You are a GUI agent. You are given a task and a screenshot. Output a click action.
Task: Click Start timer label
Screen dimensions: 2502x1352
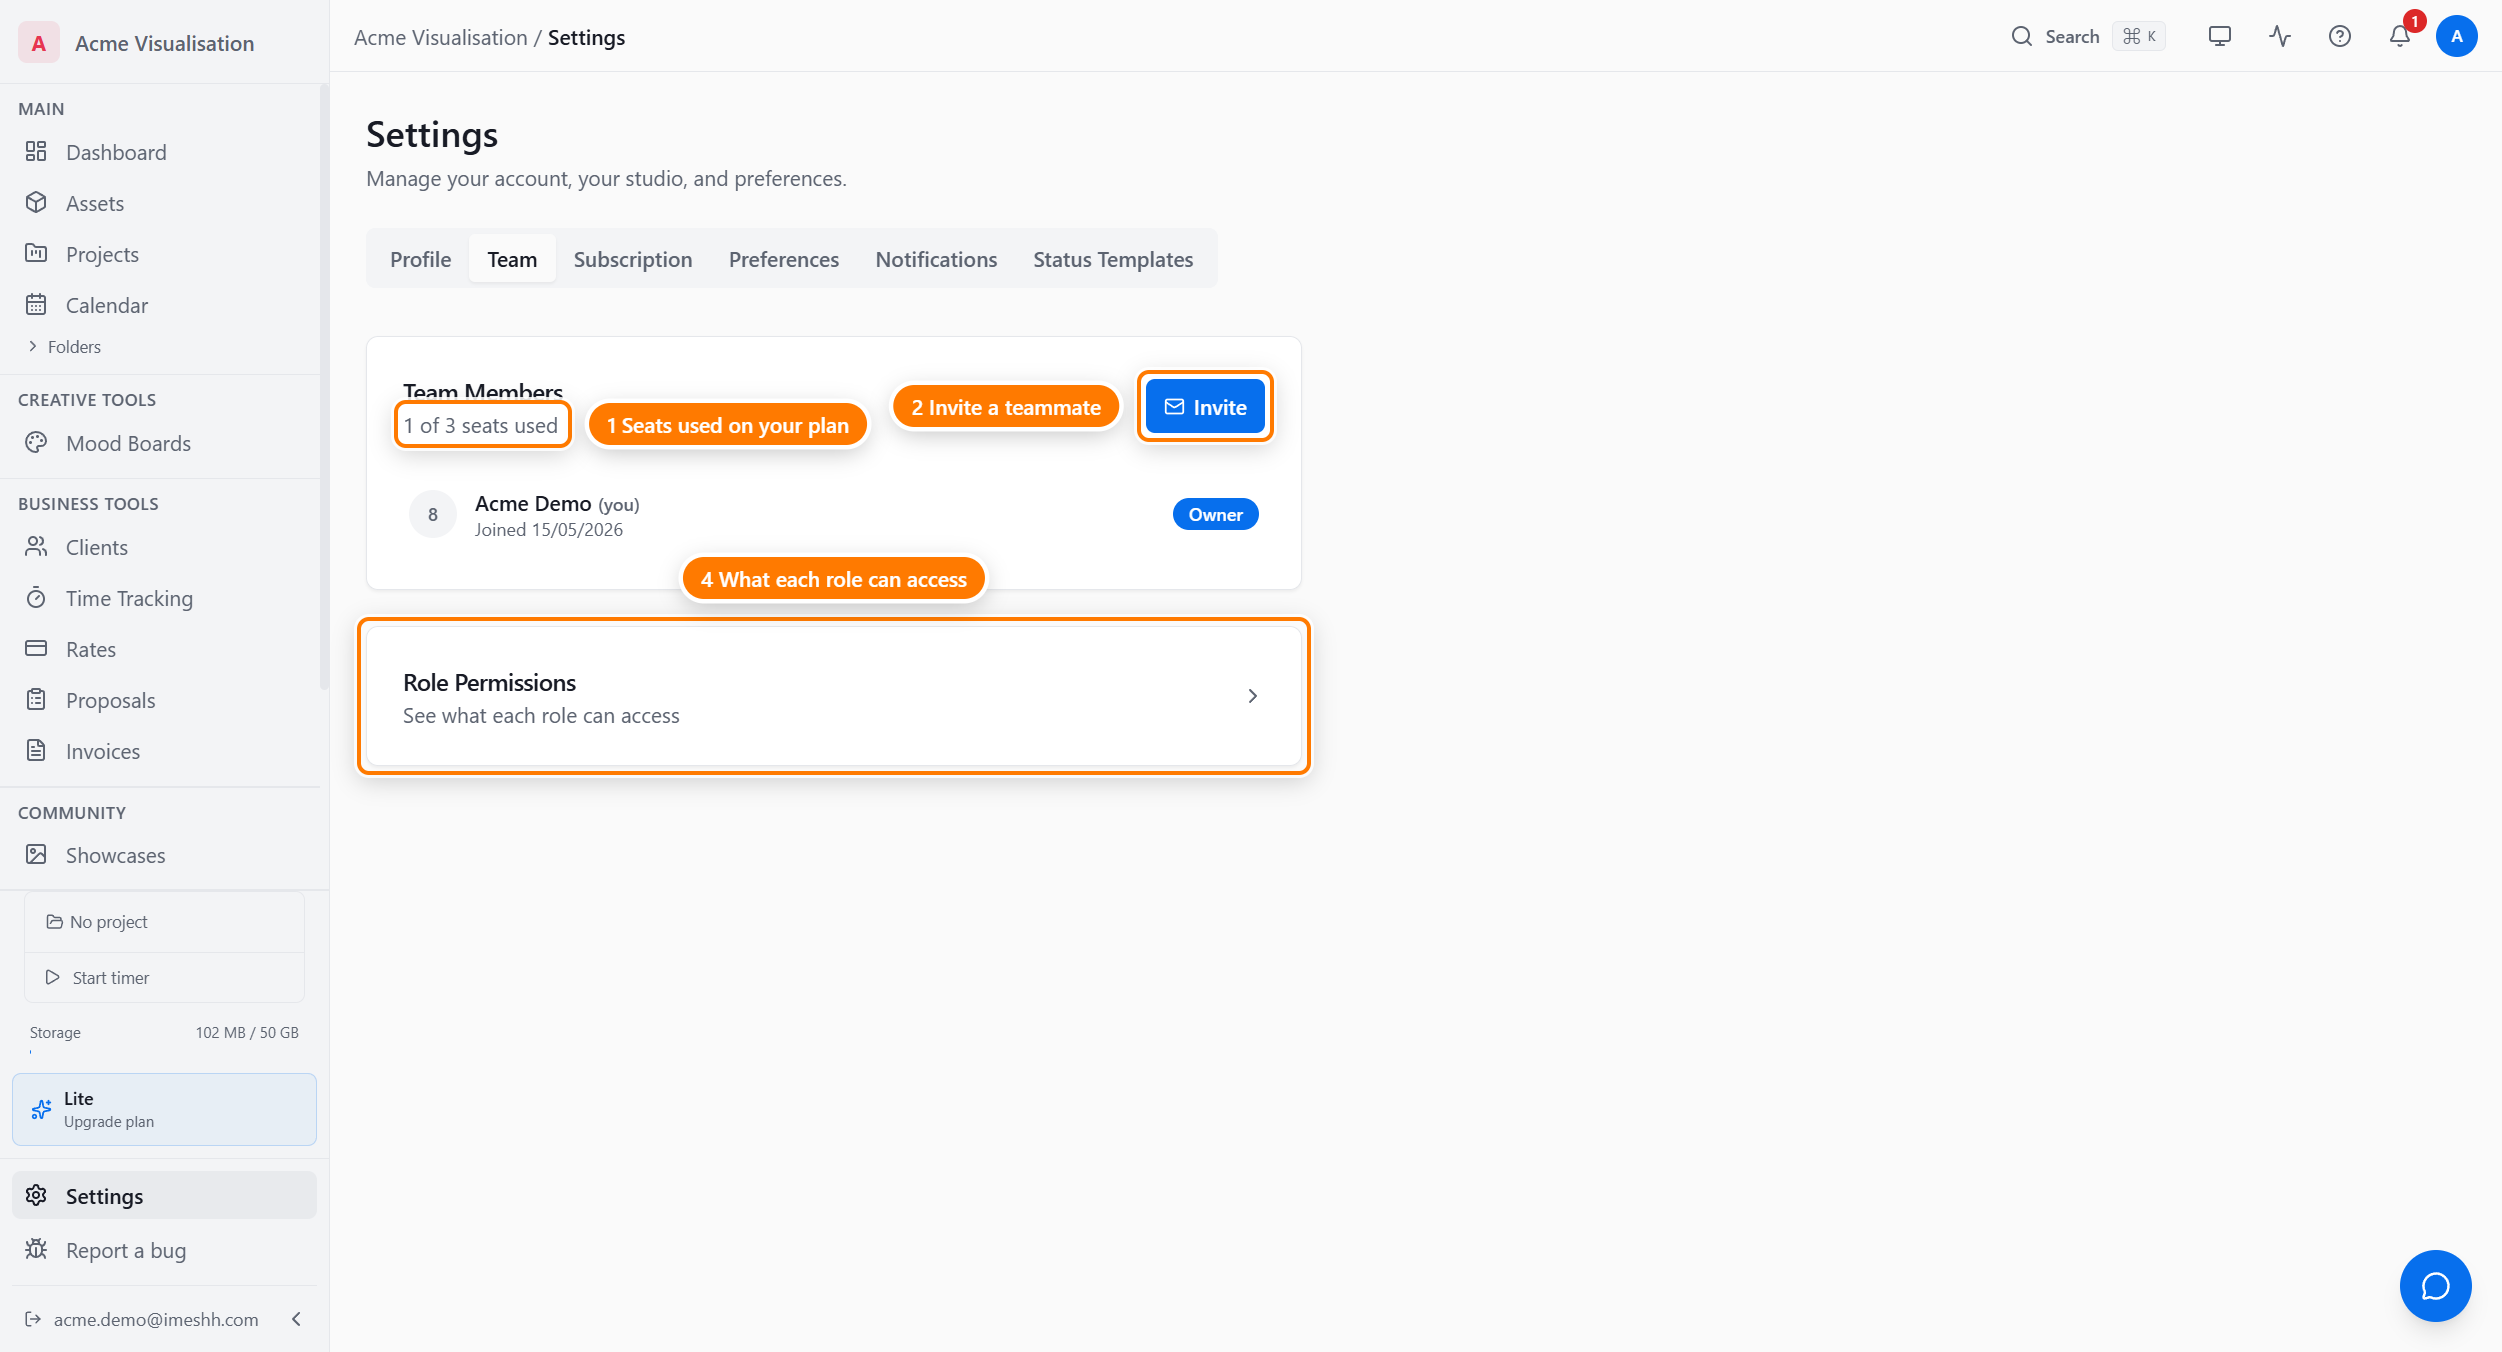111,978
